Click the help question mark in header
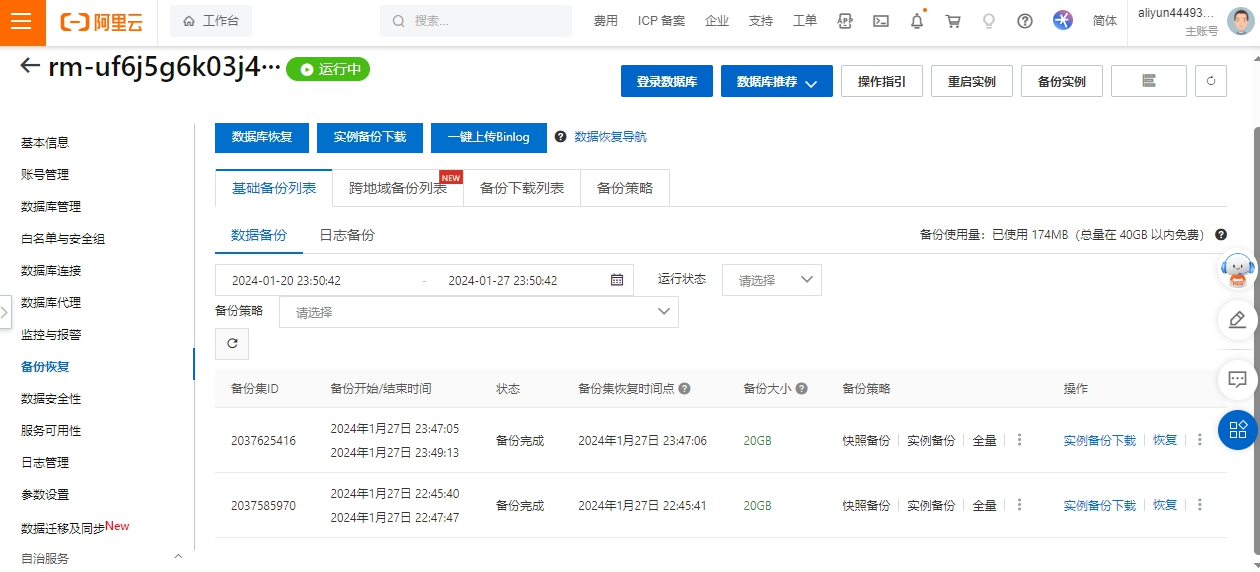1260x572 pixels. point(1025,21)
